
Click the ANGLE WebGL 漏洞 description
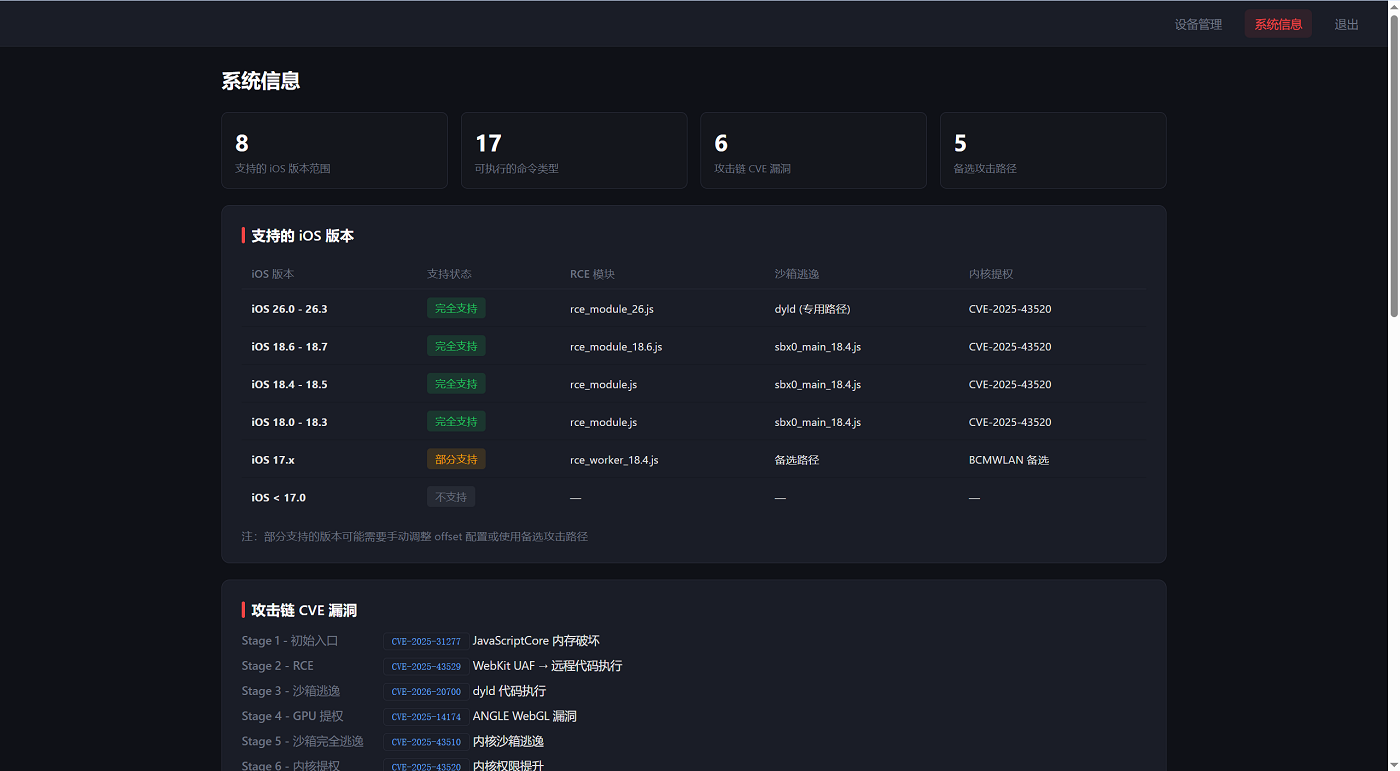coord(525,716)
